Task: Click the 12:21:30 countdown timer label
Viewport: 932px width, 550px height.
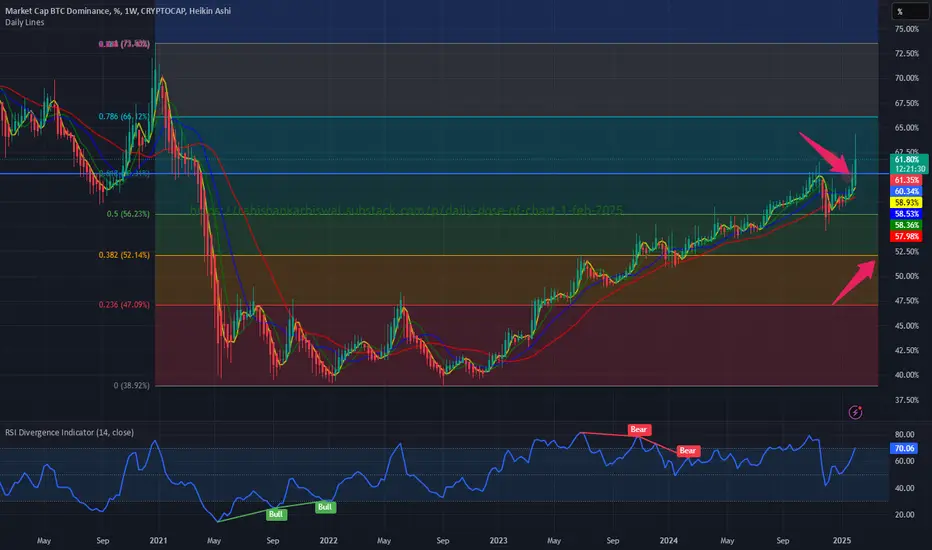Action: [x=909, y=169]
